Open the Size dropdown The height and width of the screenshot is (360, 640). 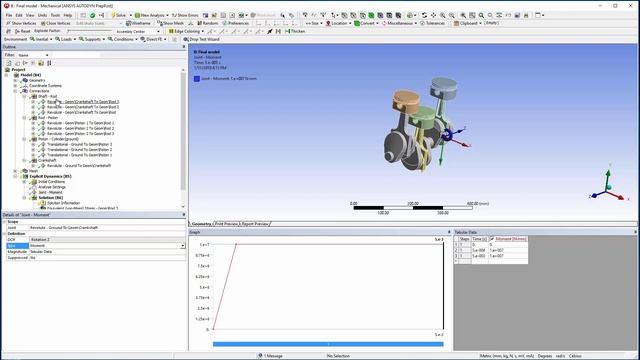tap(314, 23)
